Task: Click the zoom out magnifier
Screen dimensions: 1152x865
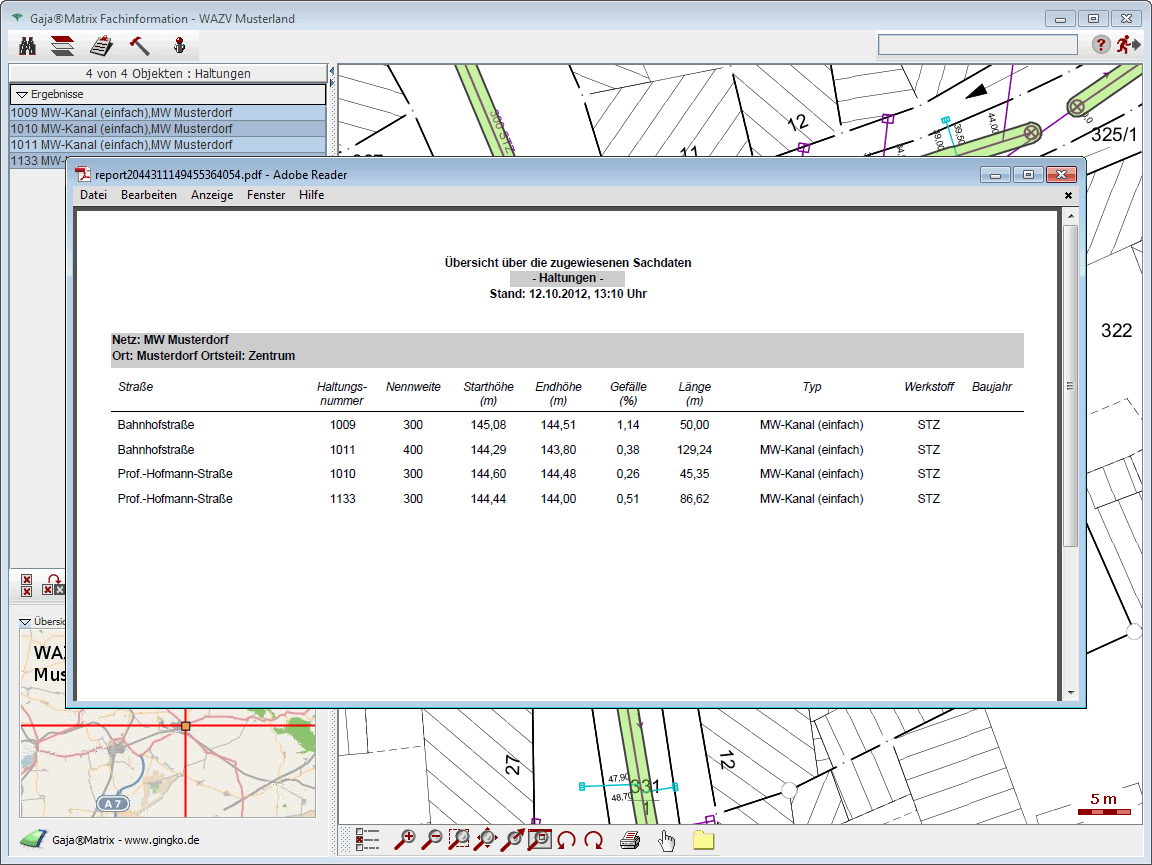Action: tap(432, 840)
